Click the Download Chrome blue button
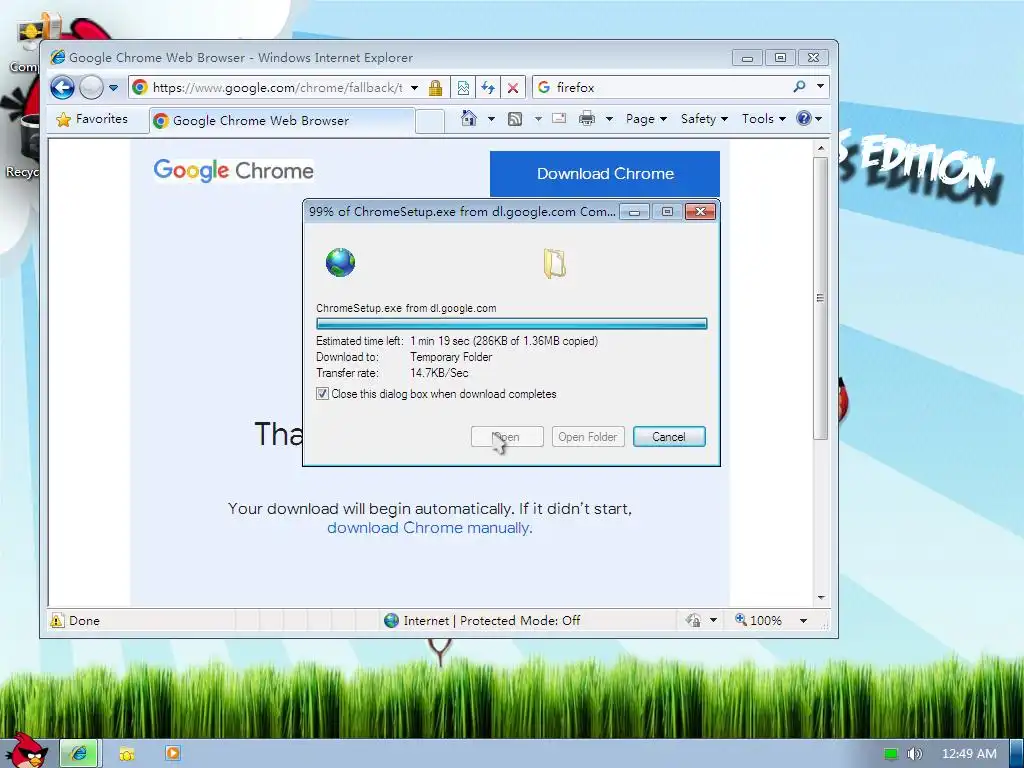Image resolution: width=1024 pixels, height=768 pixels. (605, 174)
